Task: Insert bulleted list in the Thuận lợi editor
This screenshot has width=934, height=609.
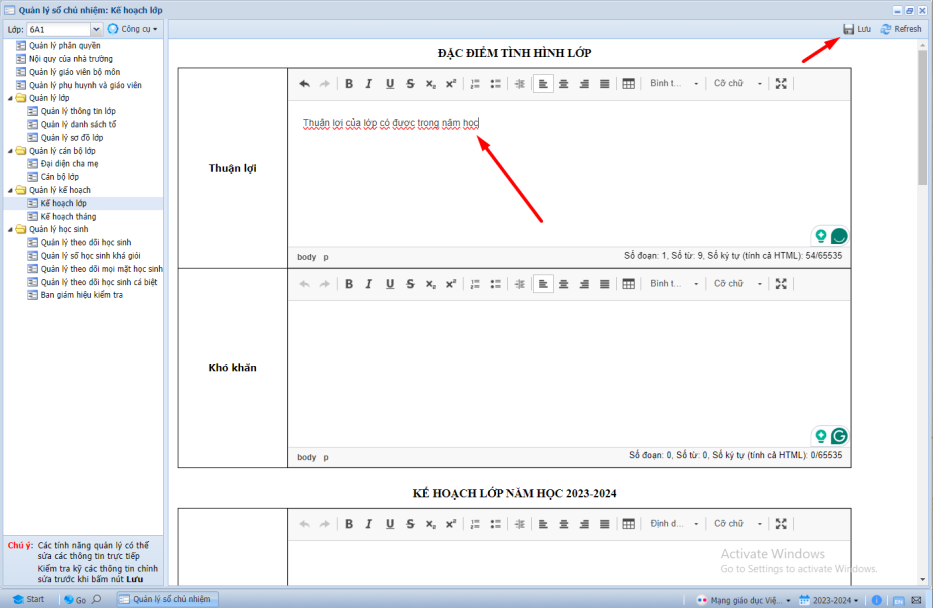Action: 495,84
